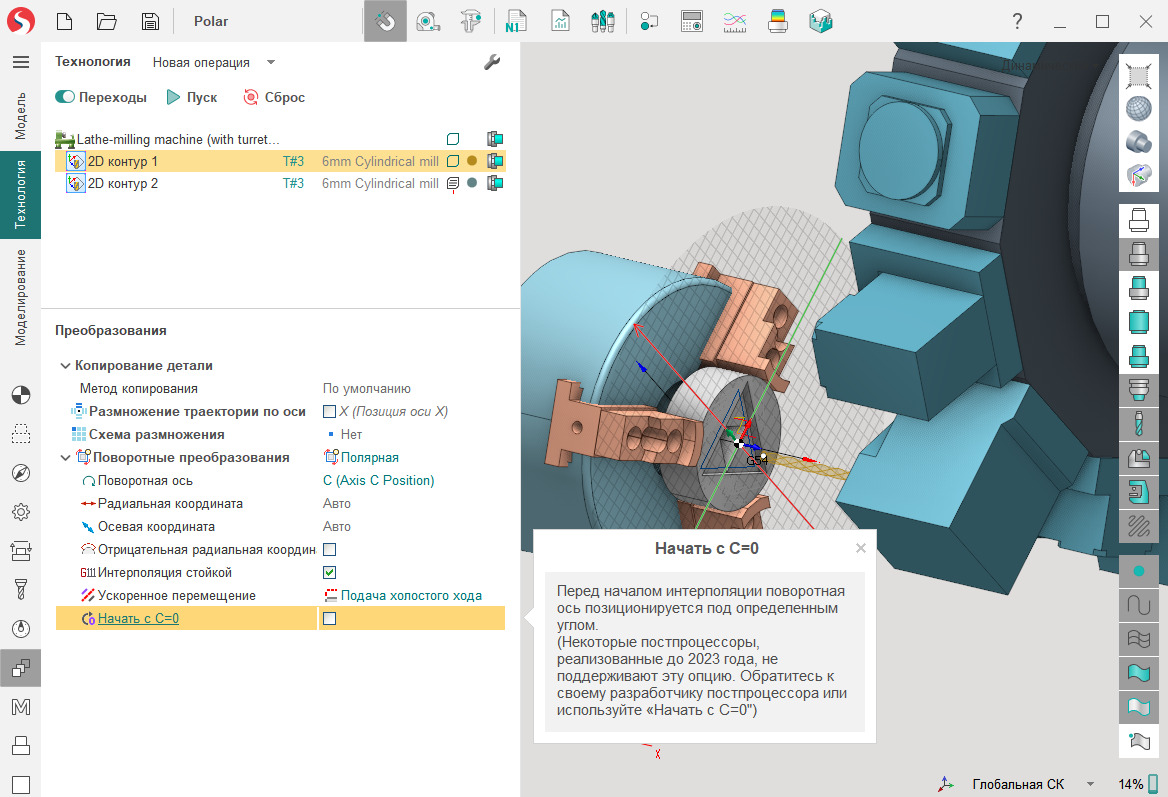Image resolution: width=1168 pixels, height=797 pixels.
Task: Select 2D контур 2 operation
Action: 122,184
